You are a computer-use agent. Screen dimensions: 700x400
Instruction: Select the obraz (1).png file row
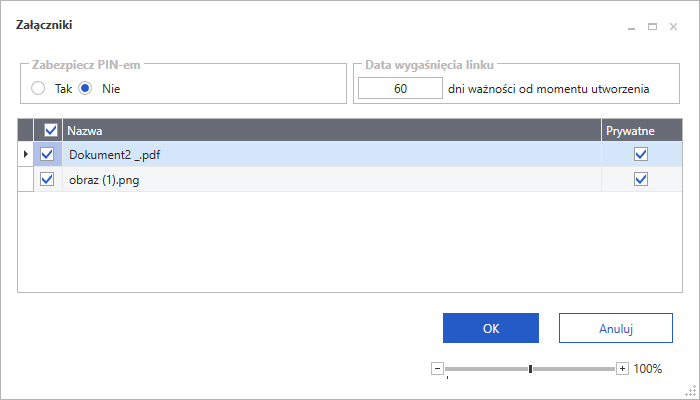pos(300,179)
